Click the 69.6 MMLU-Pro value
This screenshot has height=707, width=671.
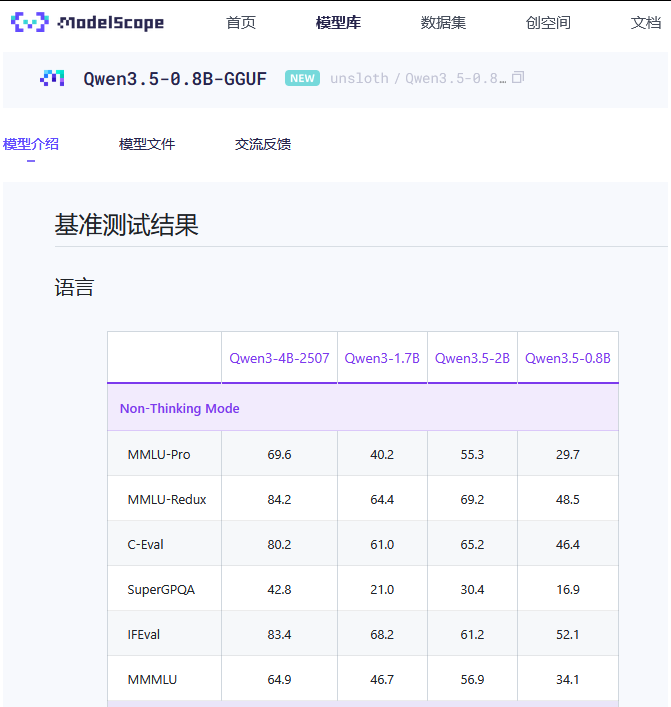click(x=279, y=454)
